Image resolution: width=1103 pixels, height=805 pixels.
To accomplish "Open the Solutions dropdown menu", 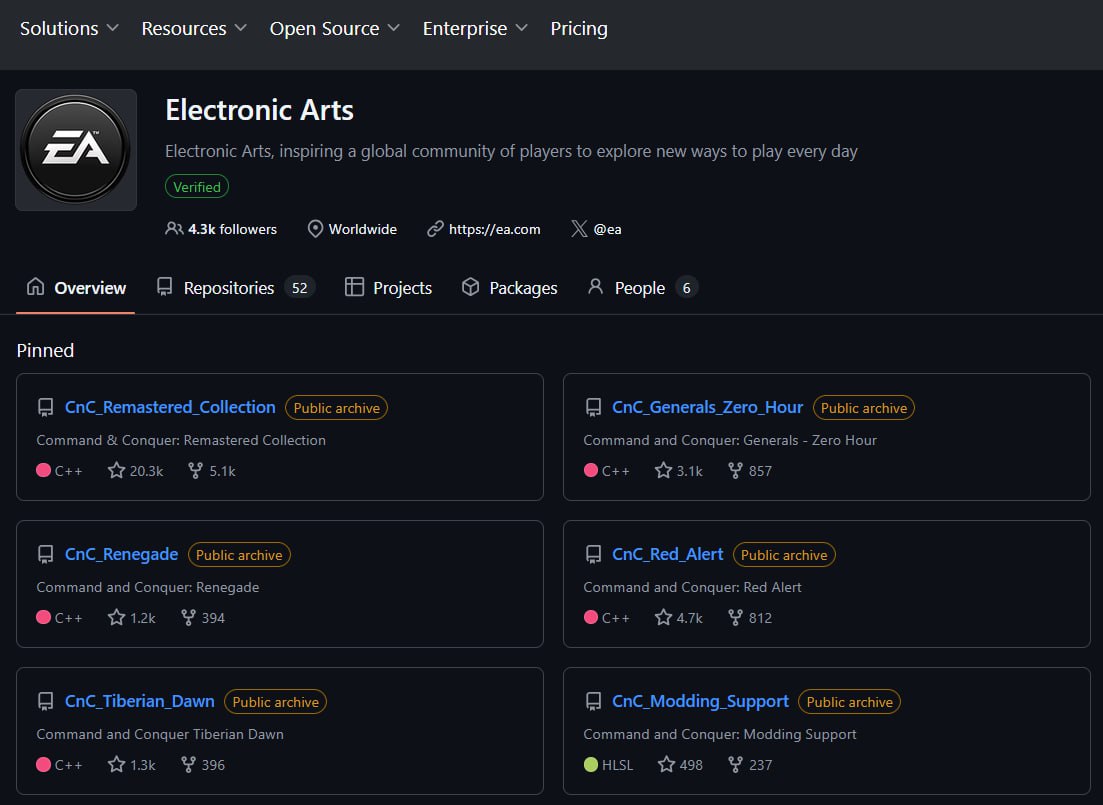I will (69, 28).
